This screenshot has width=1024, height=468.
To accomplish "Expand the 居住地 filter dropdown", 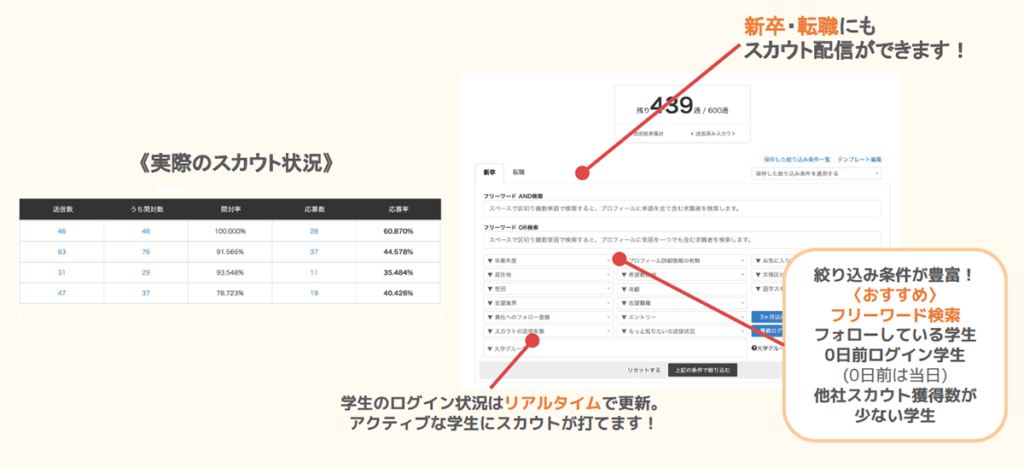I will coord(546,274).
